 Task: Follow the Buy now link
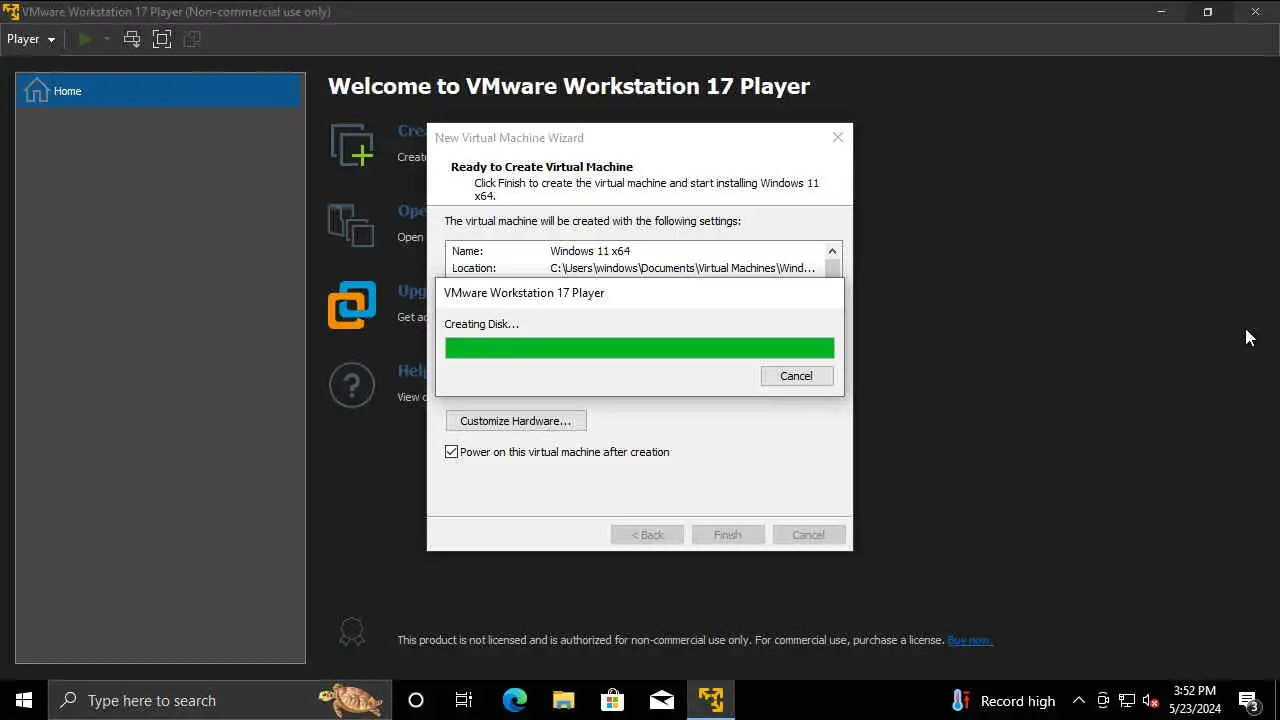(970, 640)
